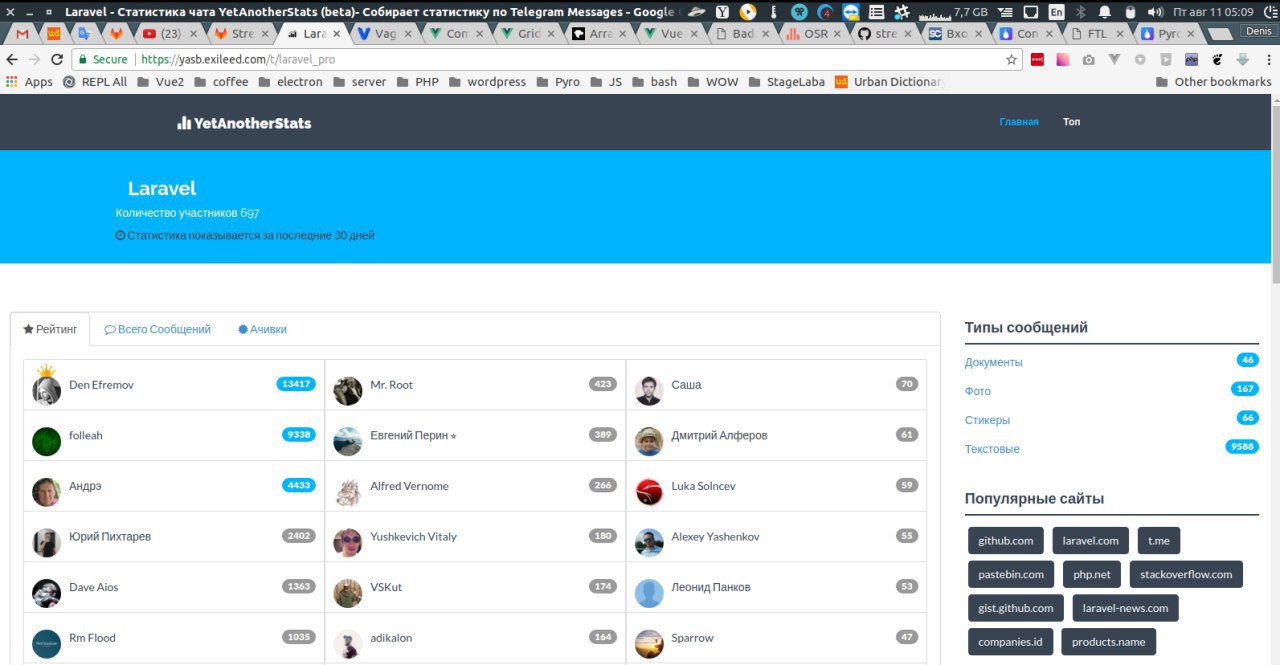Image resolution: width=1280 pixels, height=665 pixels.
Task: Open the Текстовые message type link
Action: click(992, 449)
